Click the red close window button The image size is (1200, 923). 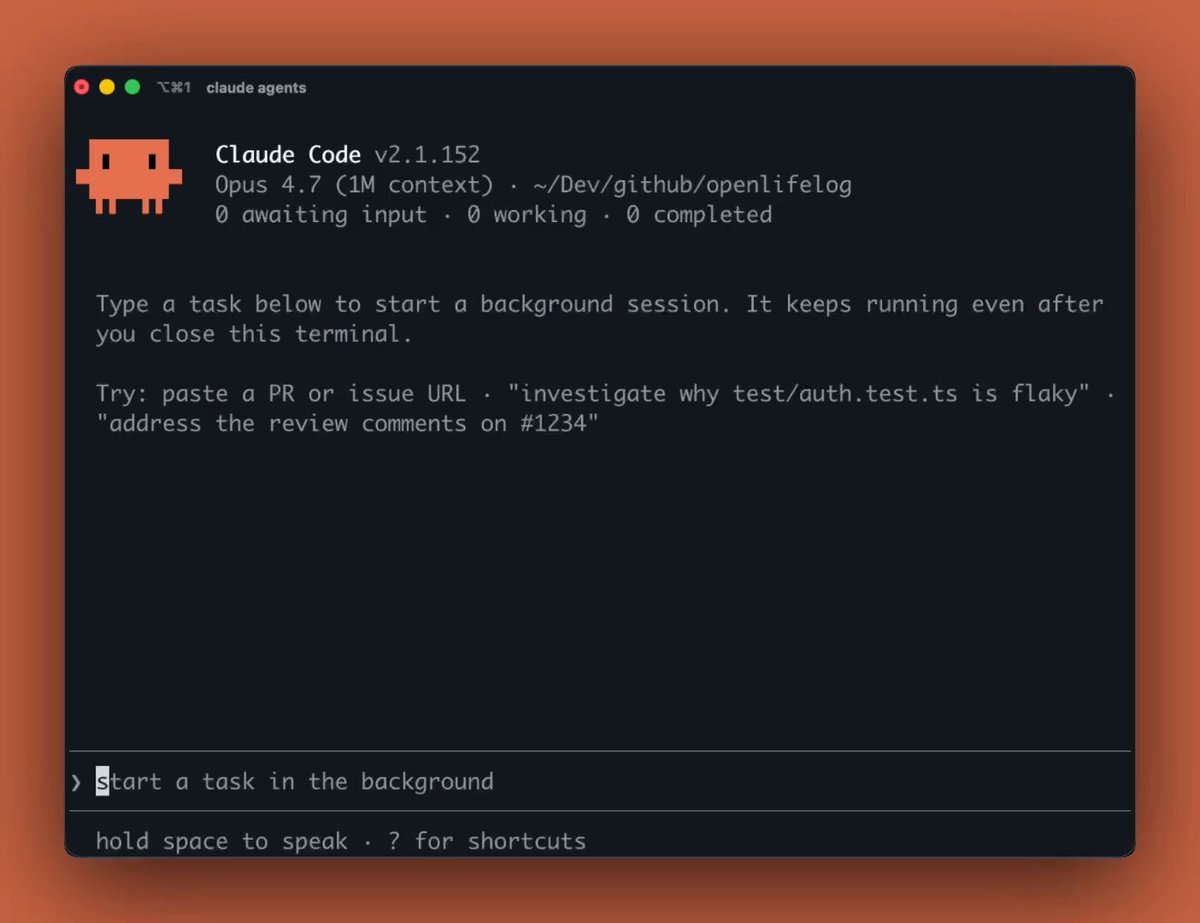[82, 87]
